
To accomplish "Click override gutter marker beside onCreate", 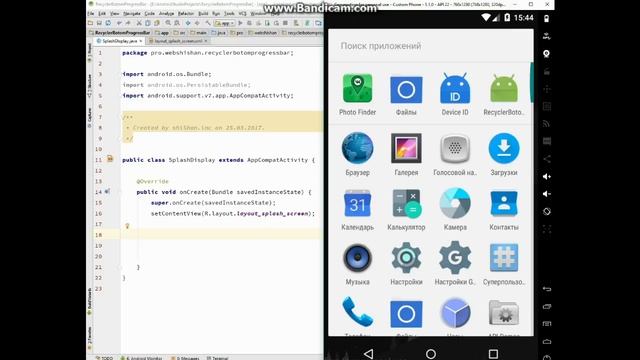I will (x=107, y=191).
